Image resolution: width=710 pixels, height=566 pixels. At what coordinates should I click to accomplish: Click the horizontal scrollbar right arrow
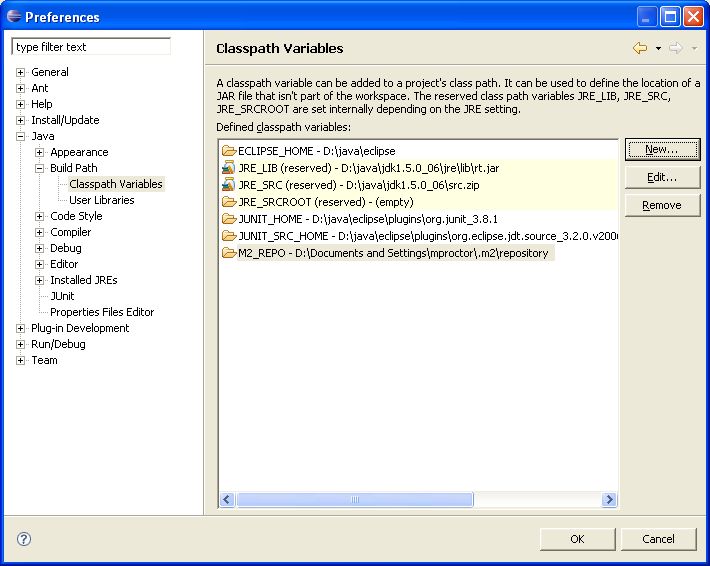point(609,500)
